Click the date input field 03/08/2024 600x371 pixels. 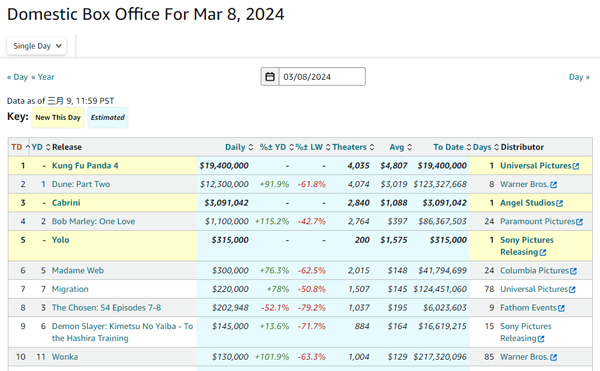(x=322, y=77)
